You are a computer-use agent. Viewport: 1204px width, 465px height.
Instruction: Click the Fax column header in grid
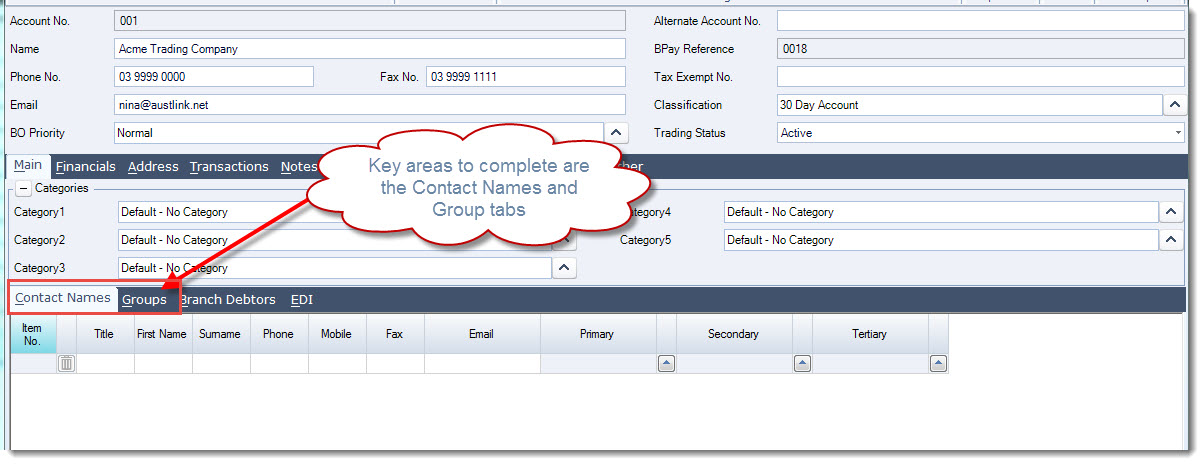click(x=394, y=334)
